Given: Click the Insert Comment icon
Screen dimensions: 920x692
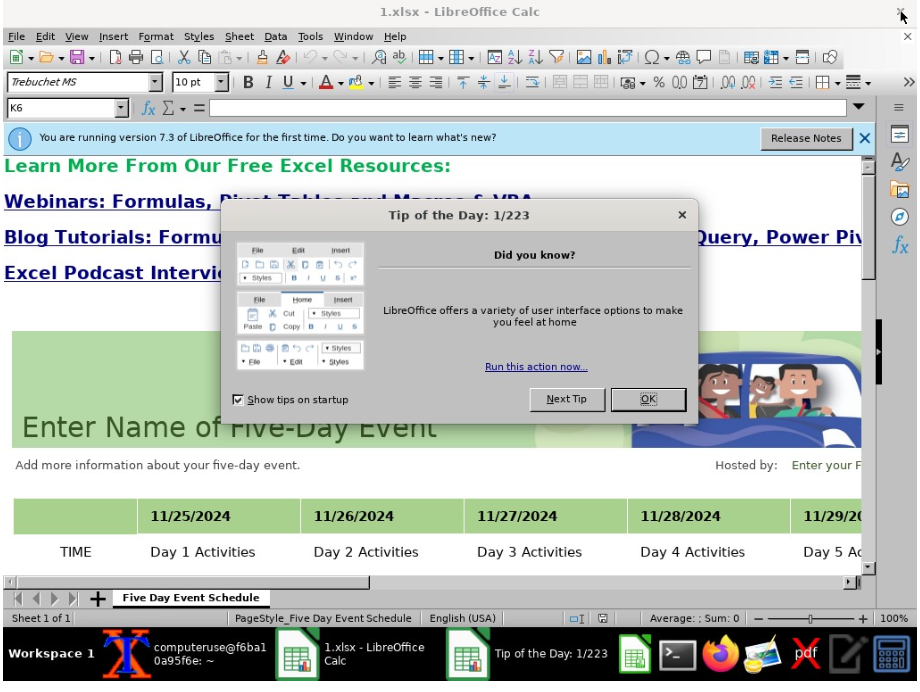Looking at the screenshot, I should [703, 57].
